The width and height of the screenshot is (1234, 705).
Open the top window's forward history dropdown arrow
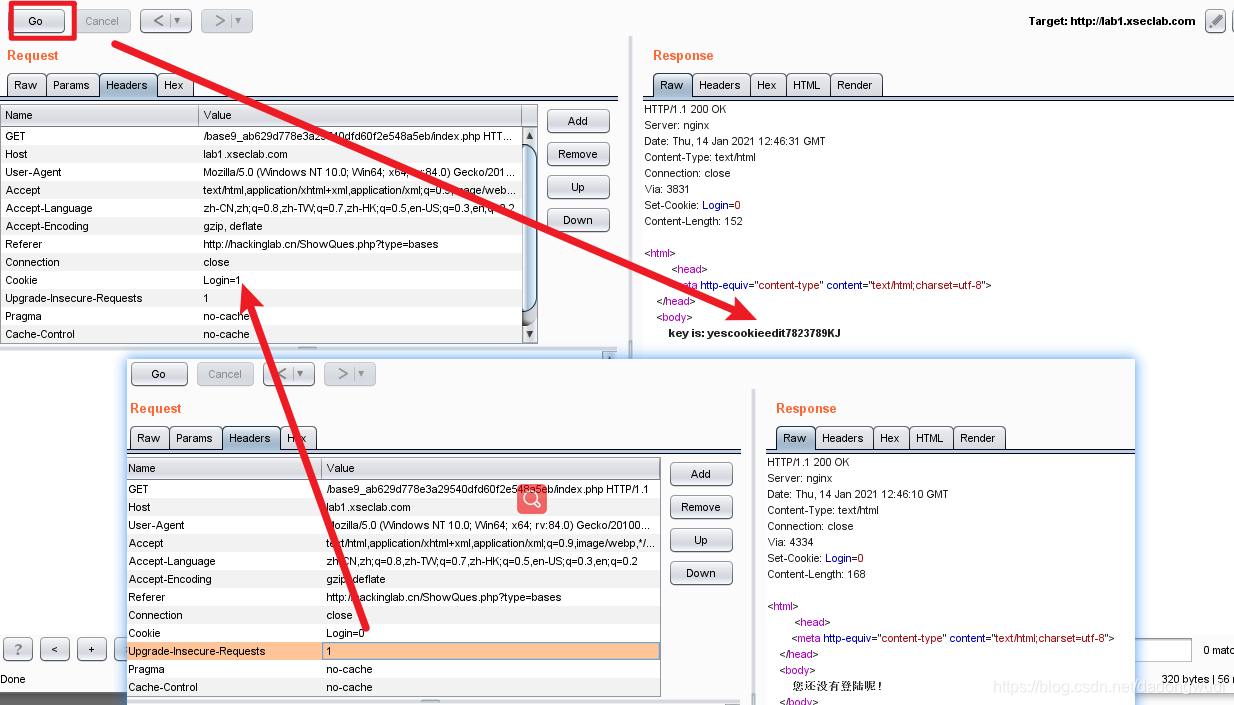coord(240,21)
